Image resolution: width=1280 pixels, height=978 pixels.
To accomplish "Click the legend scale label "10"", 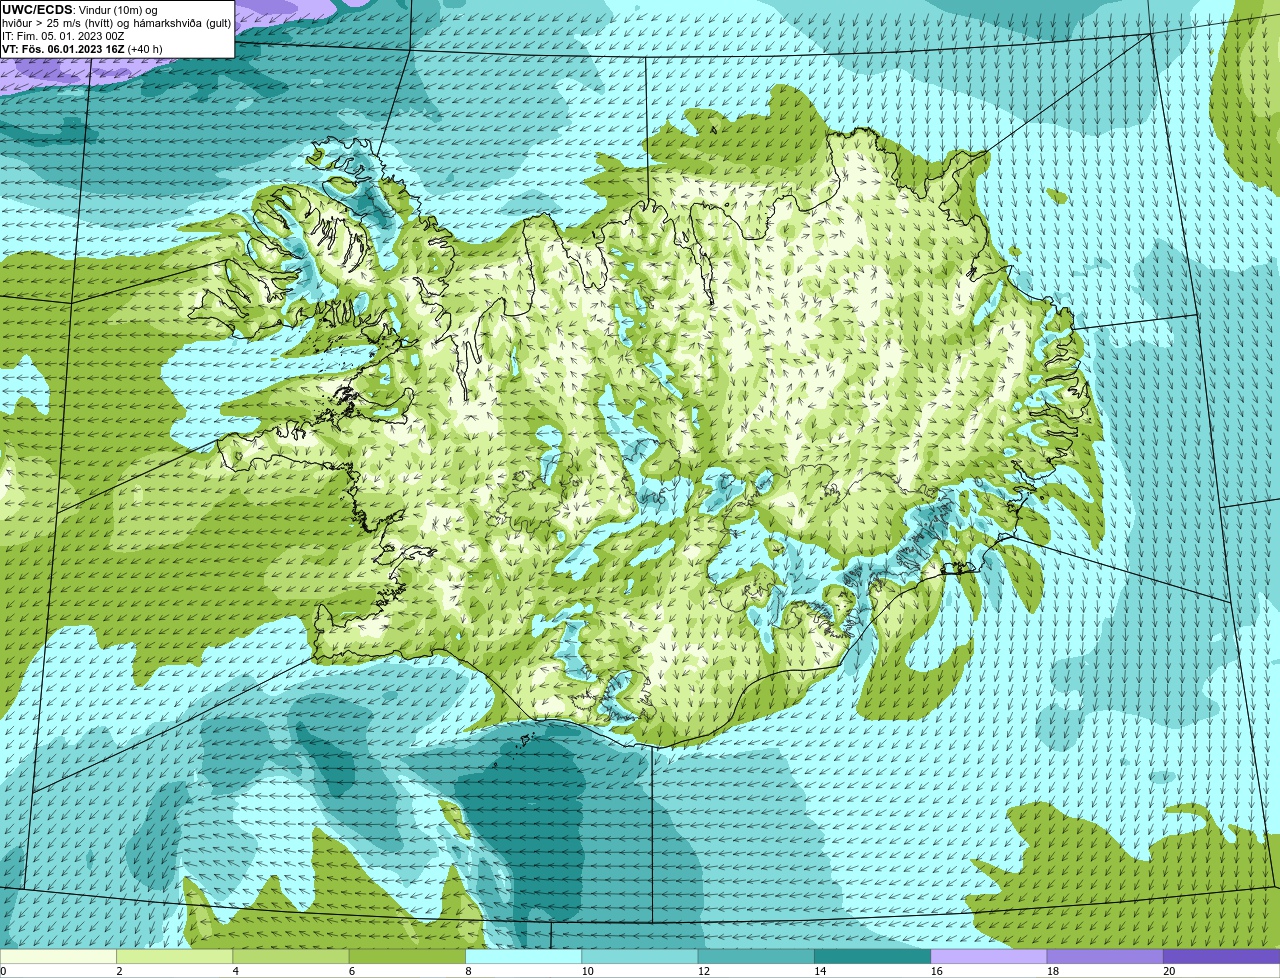I will coord(587,971).
